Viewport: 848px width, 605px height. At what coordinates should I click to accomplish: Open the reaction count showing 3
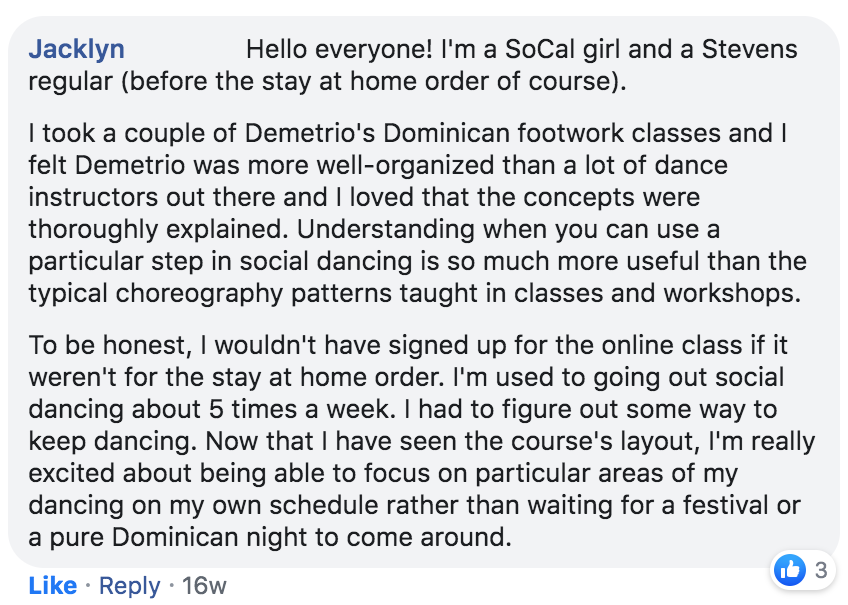pyautogui.click(x=821, y=571)
